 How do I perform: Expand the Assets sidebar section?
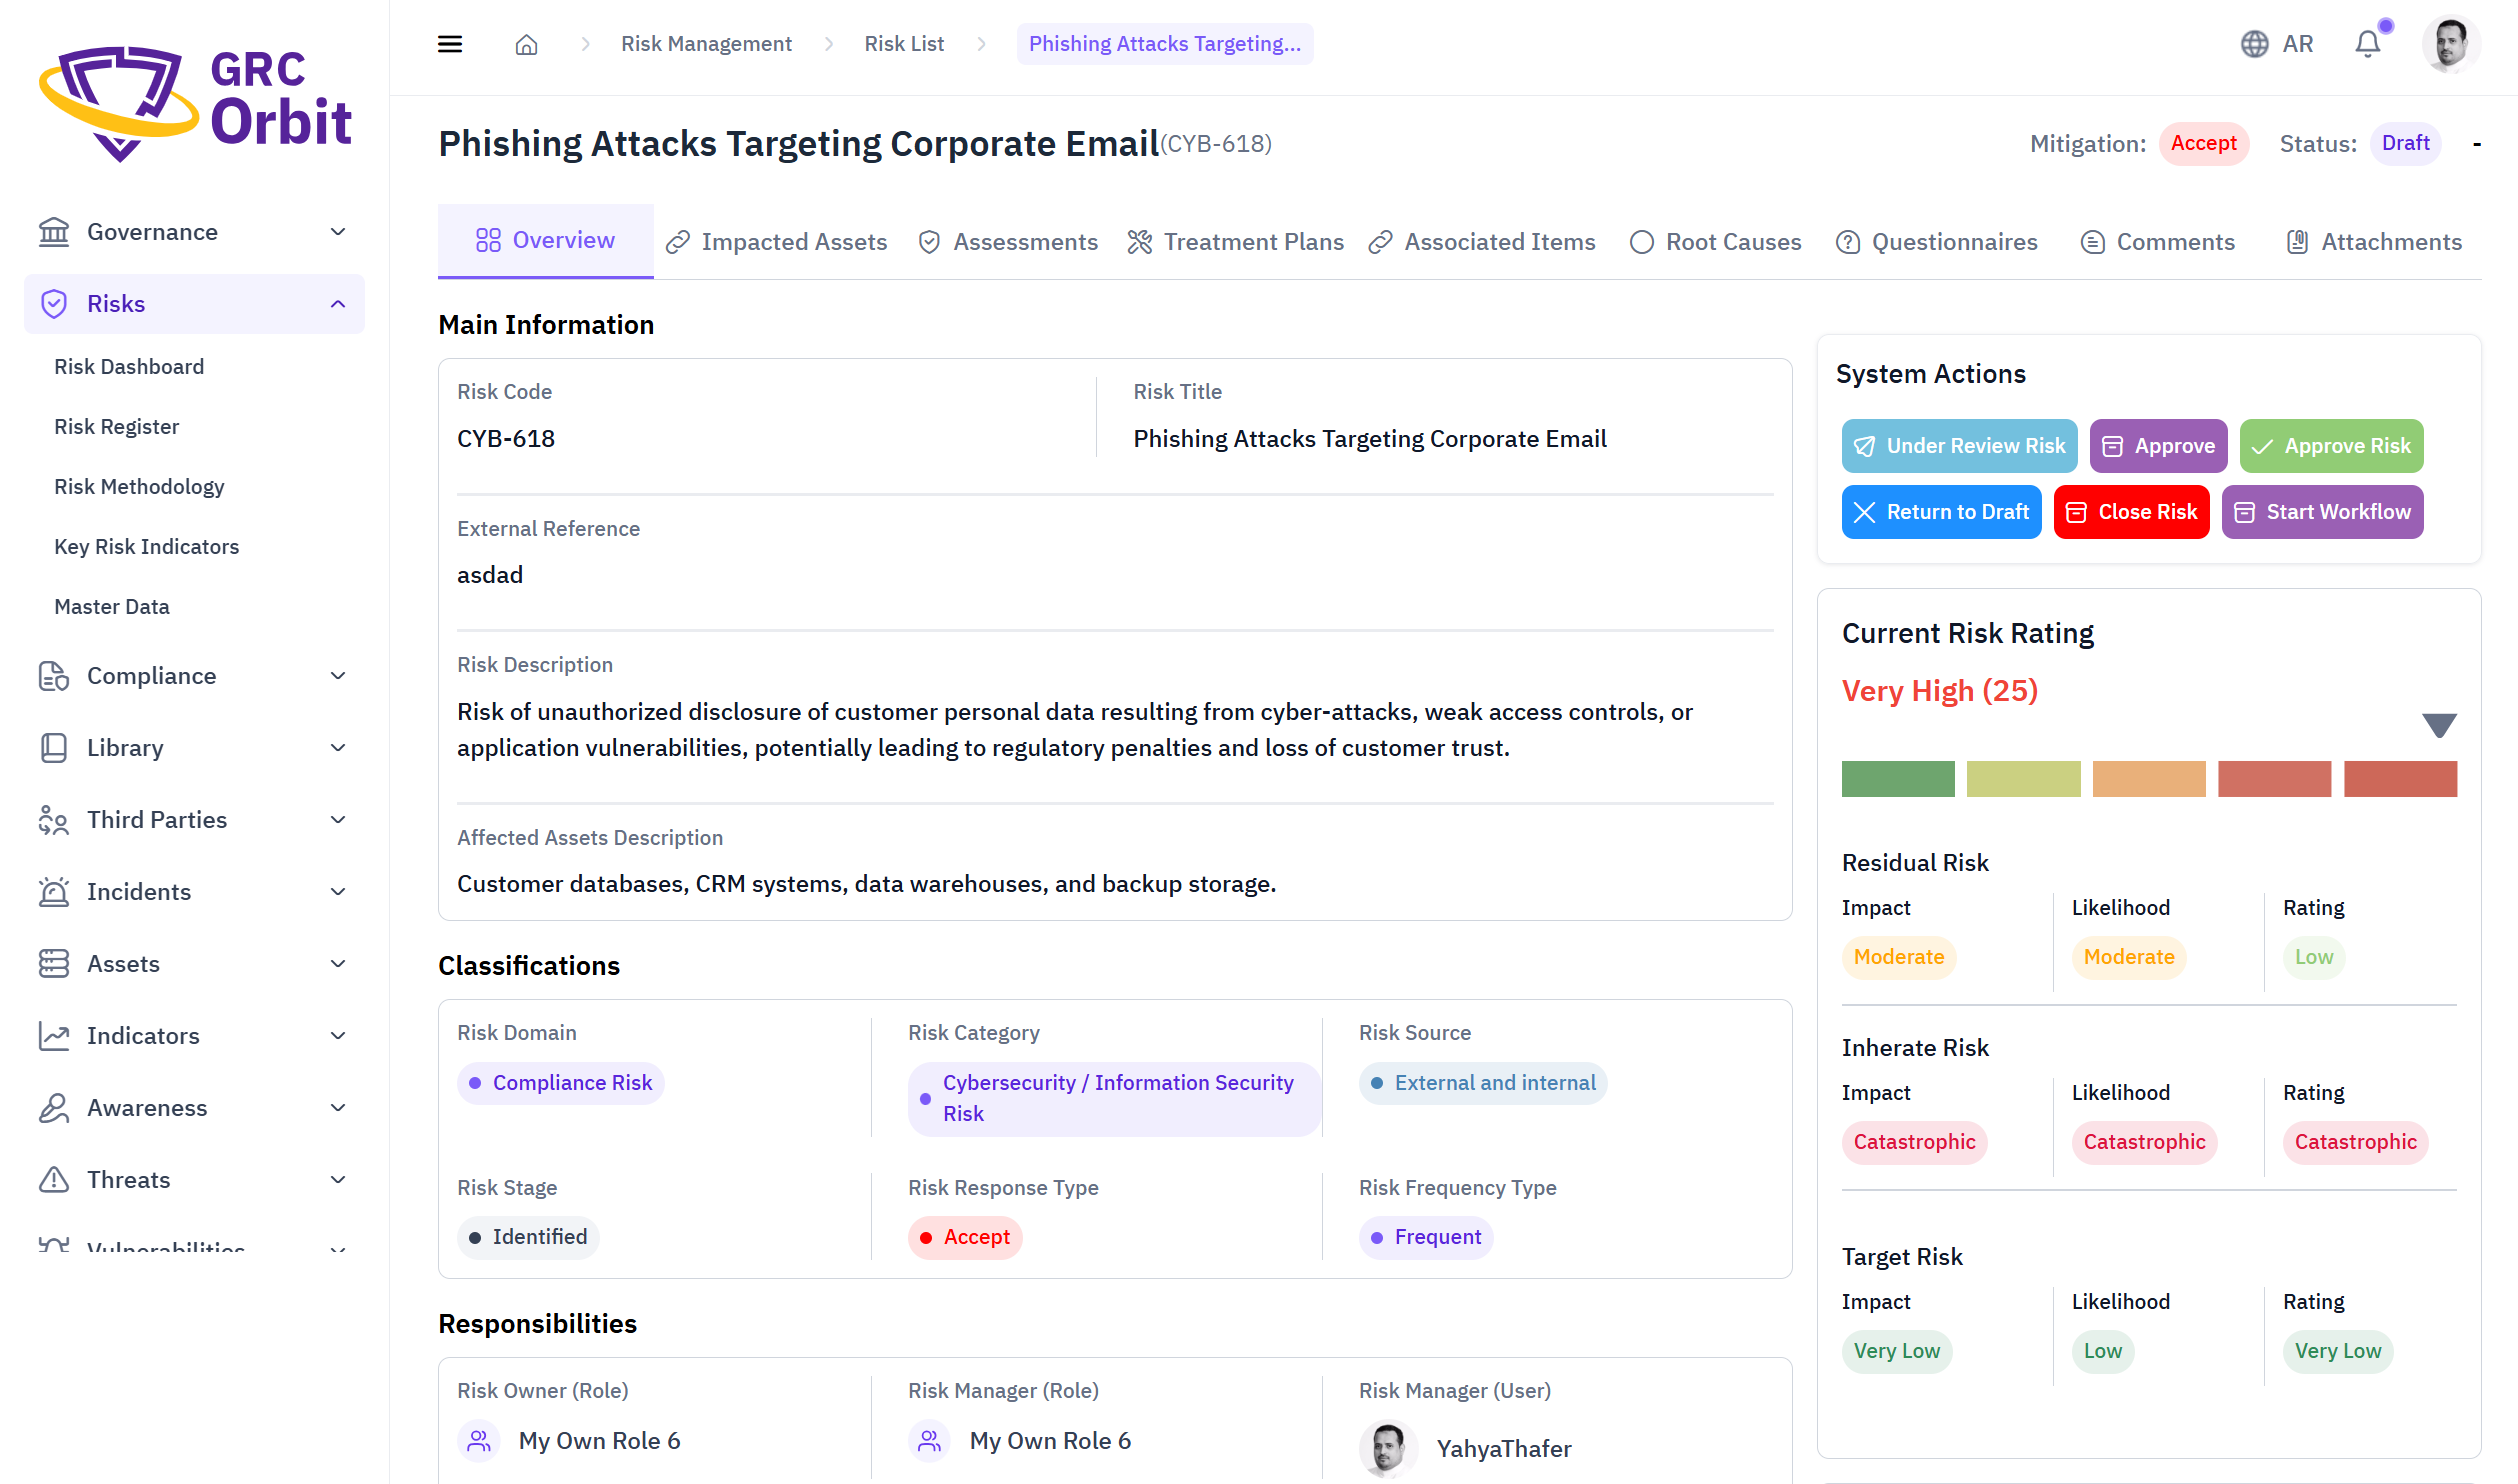[338, 964]
